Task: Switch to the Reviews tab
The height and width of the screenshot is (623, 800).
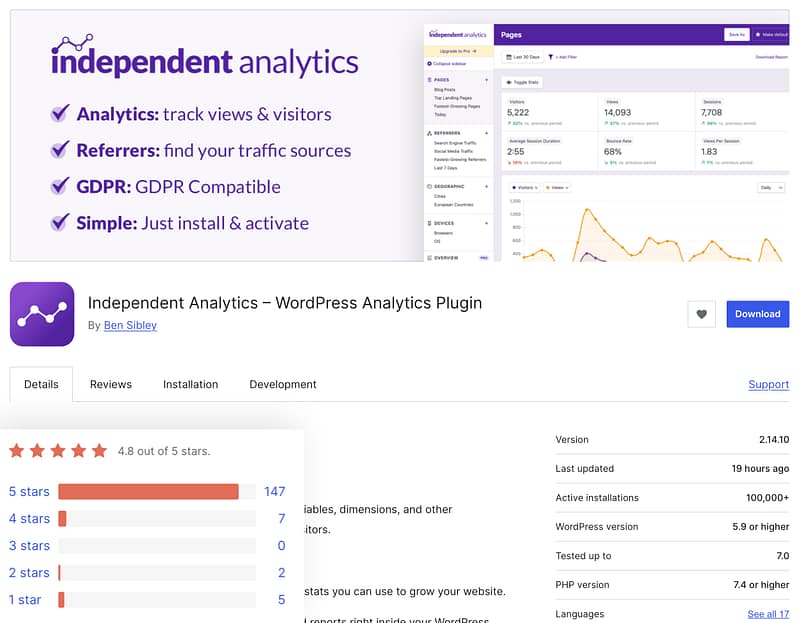Action: [111, 384]
